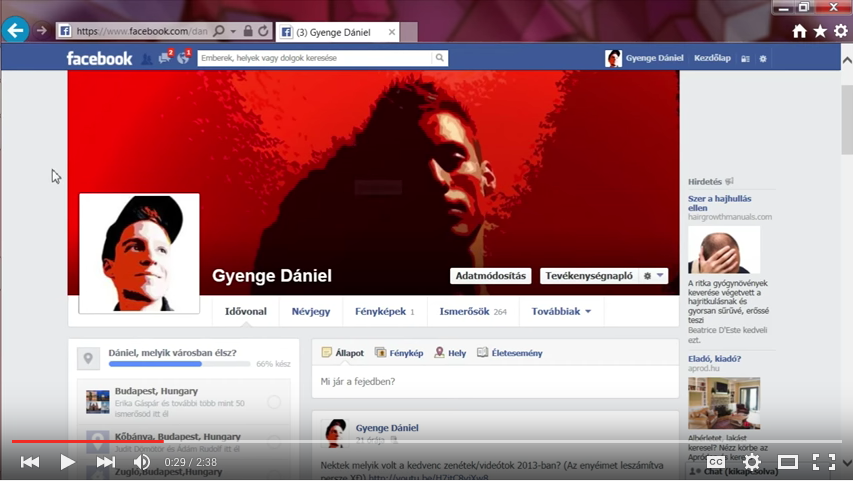Open Eladó, kiadó? ad link

[x=714, y=359]
